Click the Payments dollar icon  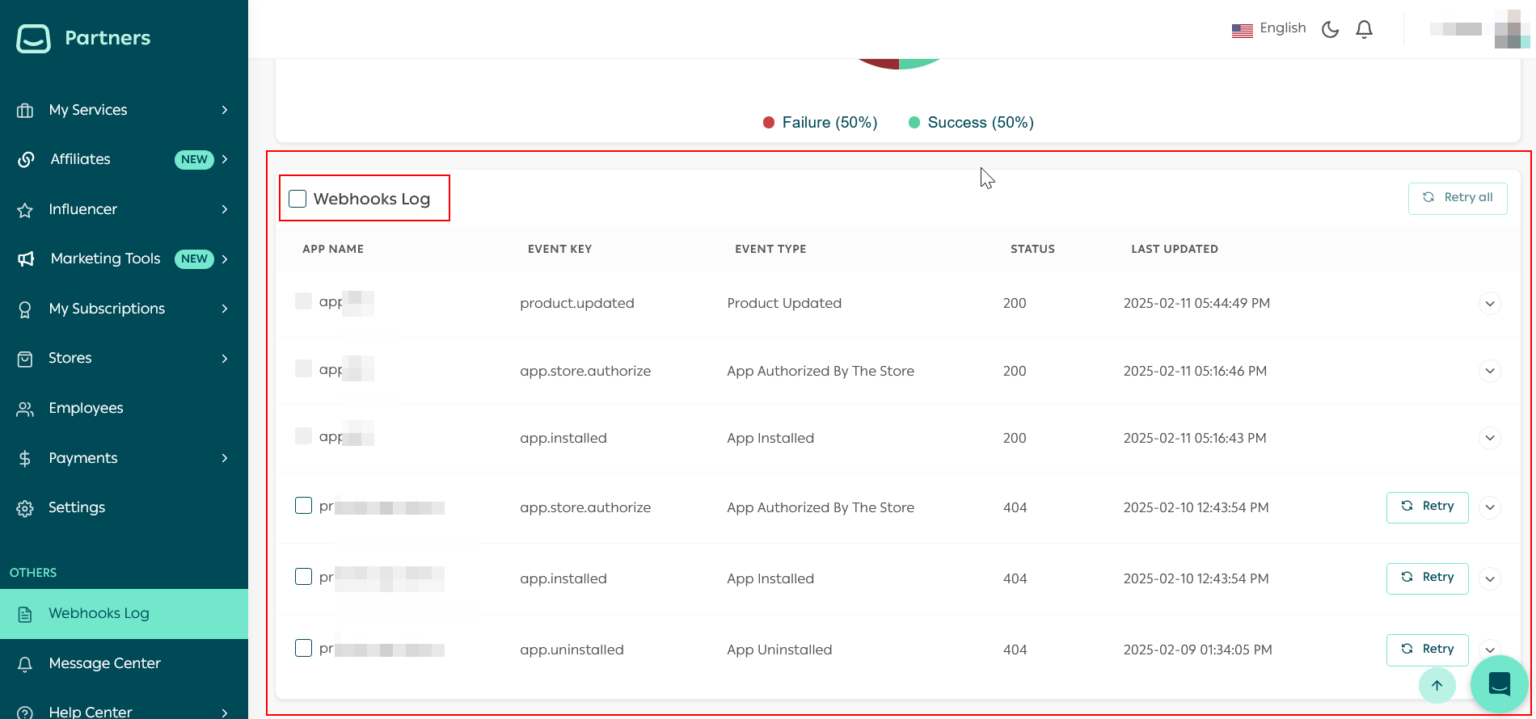tap(25, 458)
